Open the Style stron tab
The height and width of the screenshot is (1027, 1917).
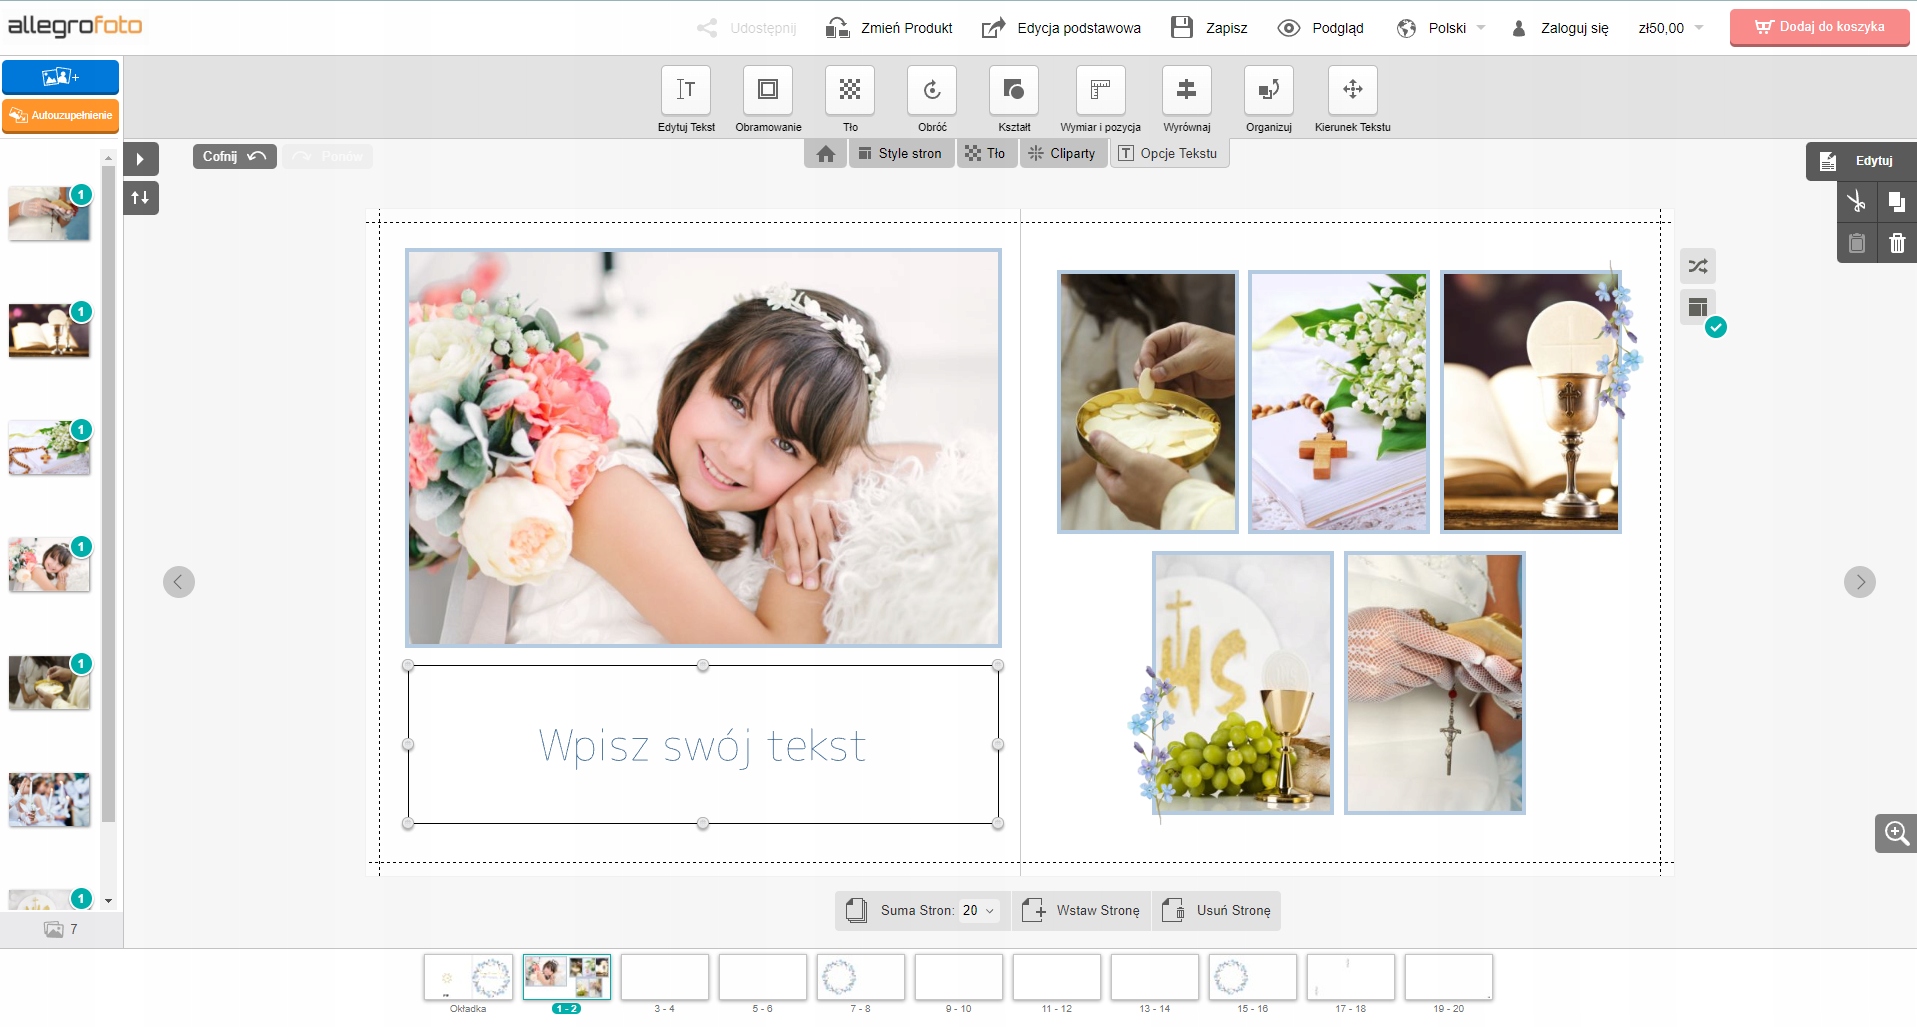901,153
